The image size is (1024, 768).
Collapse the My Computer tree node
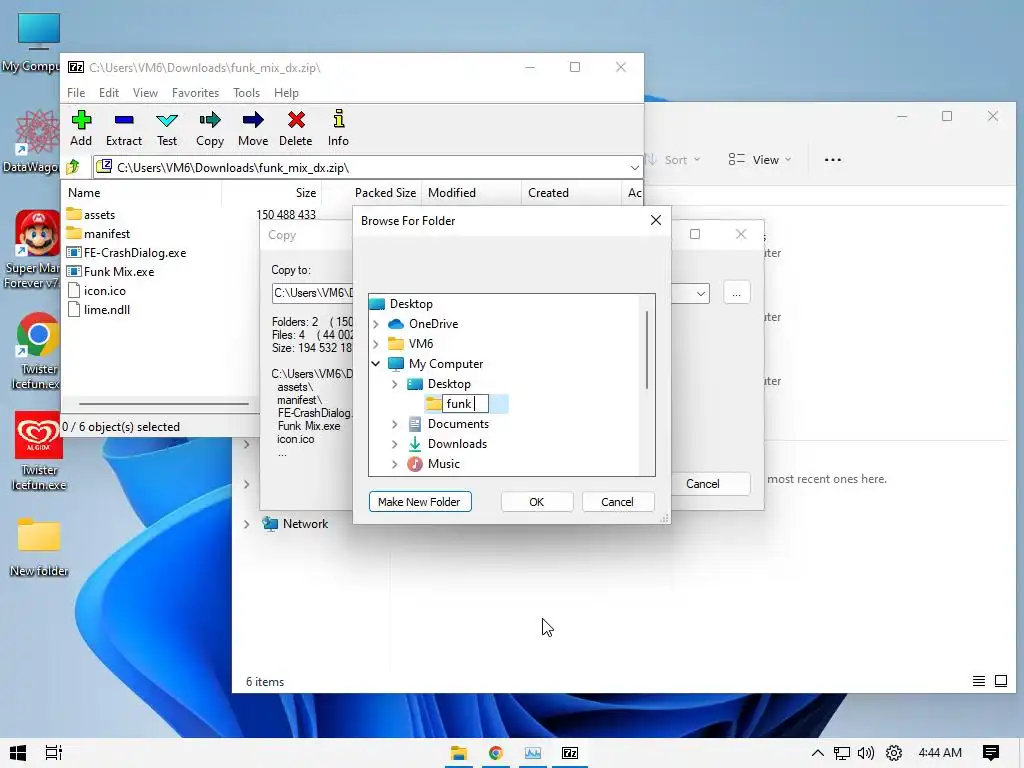pos(376,364)
